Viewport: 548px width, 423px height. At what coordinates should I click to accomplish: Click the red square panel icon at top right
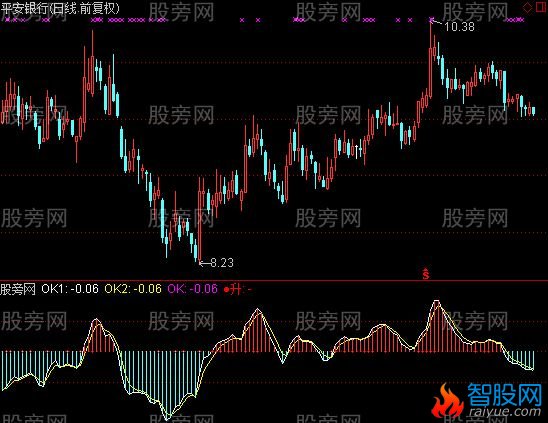point(541,7)
